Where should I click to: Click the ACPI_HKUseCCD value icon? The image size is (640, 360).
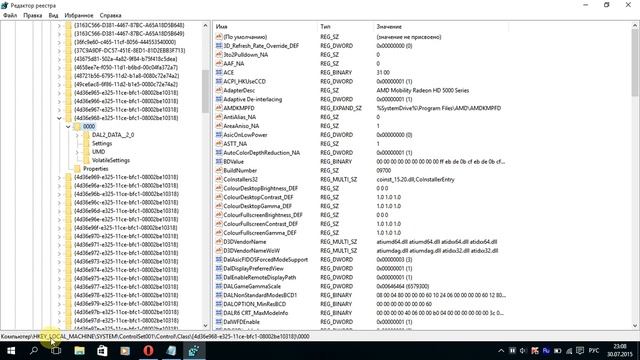pyautogui.click(x=219, y=82)
